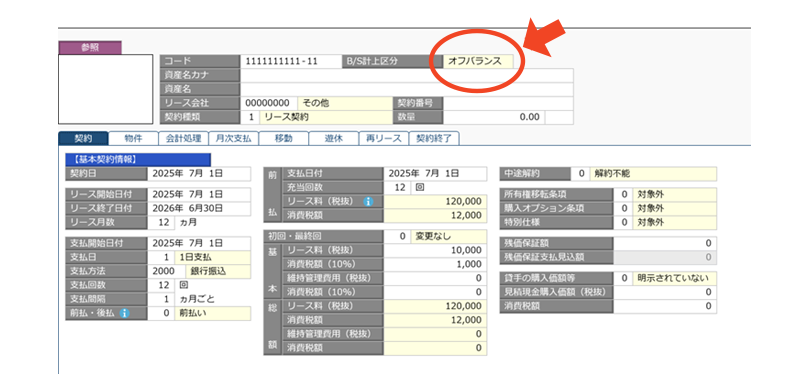This screenshot has height=380, width=800.
Task: Click the リース会社 name その他
Action: pyautogui.click(x=344, y=103)
